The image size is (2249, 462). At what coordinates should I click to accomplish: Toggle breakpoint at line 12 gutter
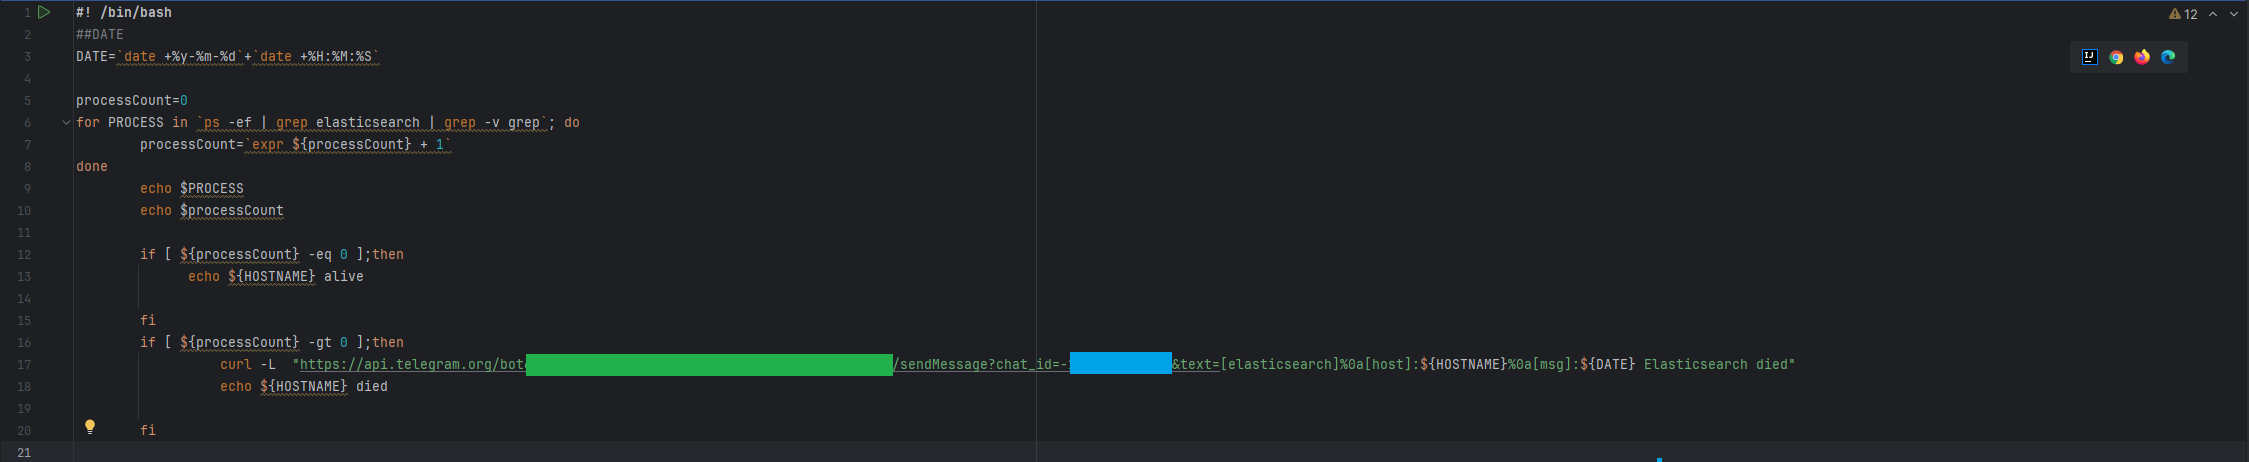[24, 255]
